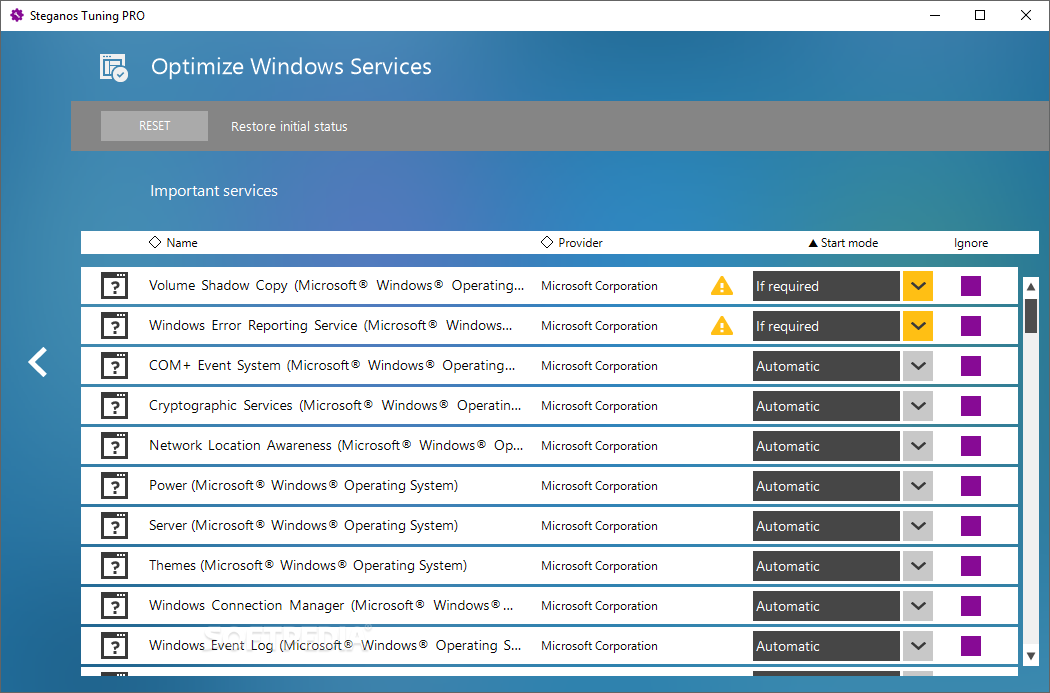Toggle Ignore for Cryptographic Services
The height and width of the screenshot is (693, 1050).
(971, 406)
